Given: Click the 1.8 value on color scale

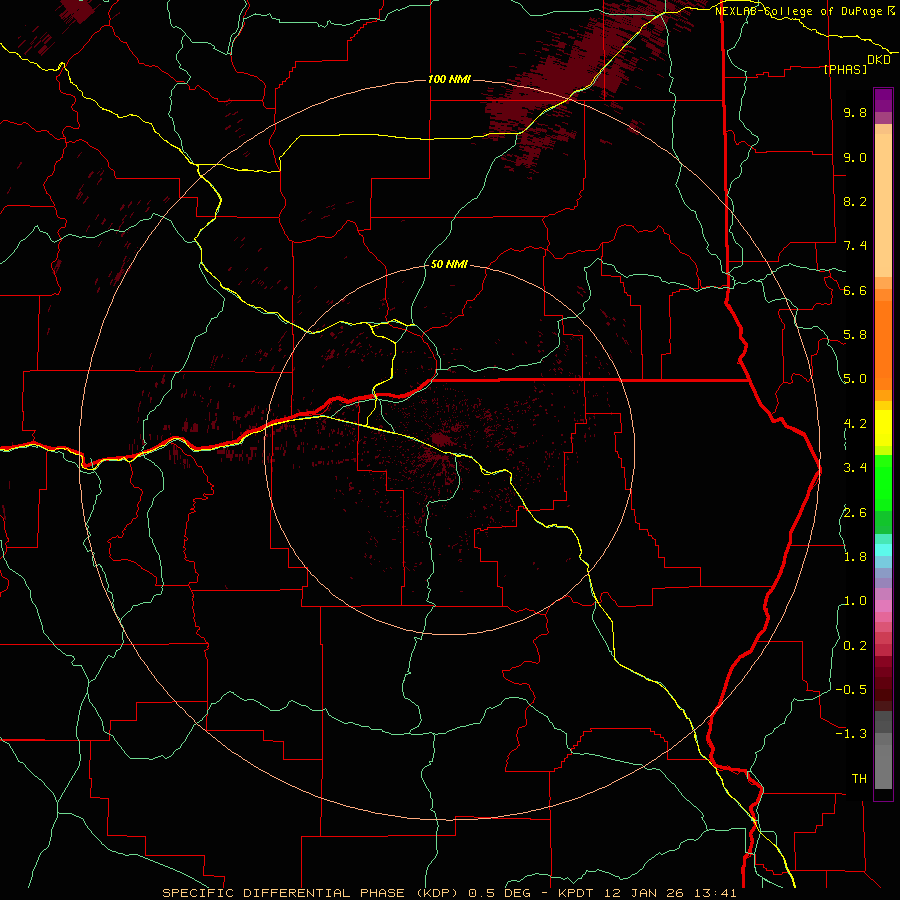Looking at the screenshot, I should pyautogui.click(x=855, y=557).
